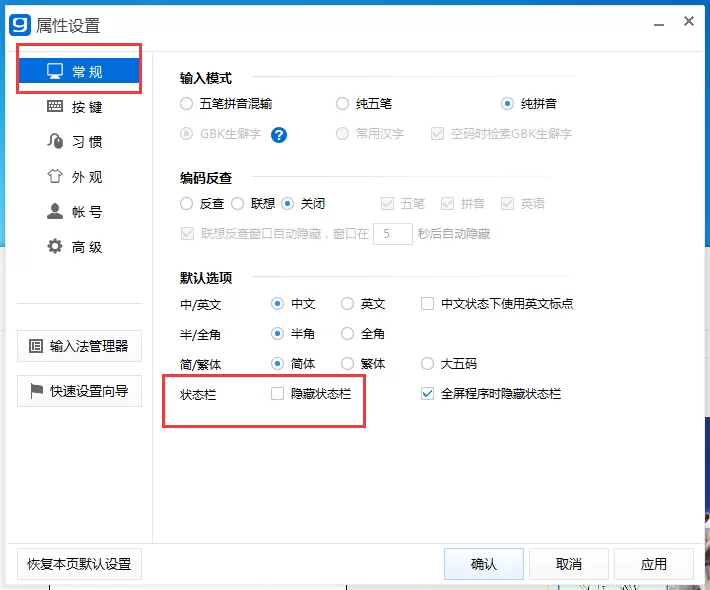Switch to the 按键 keys tab
This screenshot has width=710, height=590.
click(x=75, y=107)
